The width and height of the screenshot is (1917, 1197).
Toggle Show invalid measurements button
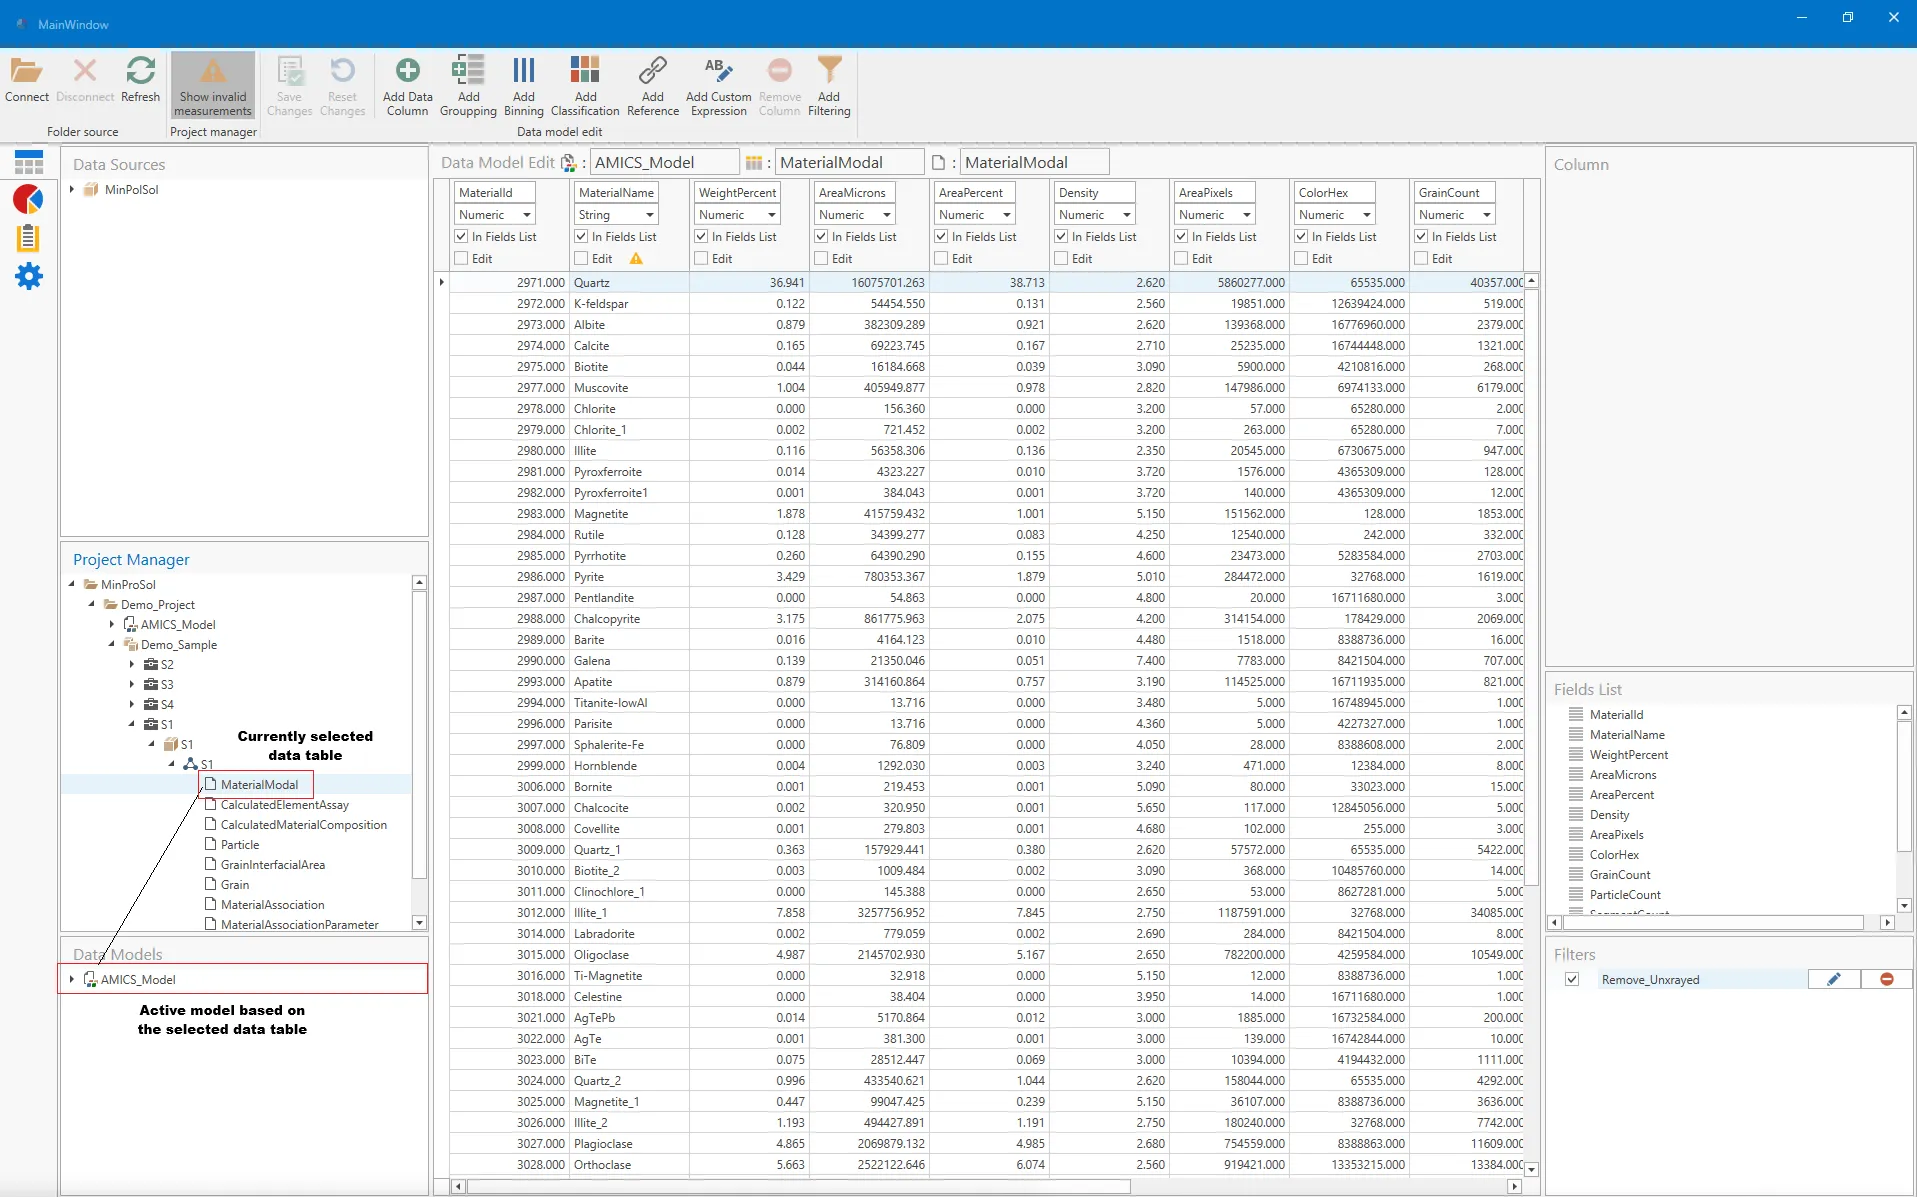tap(212, 86)
